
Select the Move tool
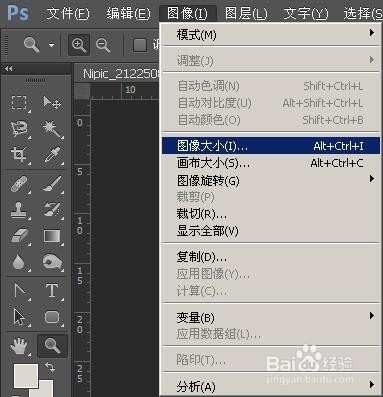pyautogui.click(x=52, y=102)
